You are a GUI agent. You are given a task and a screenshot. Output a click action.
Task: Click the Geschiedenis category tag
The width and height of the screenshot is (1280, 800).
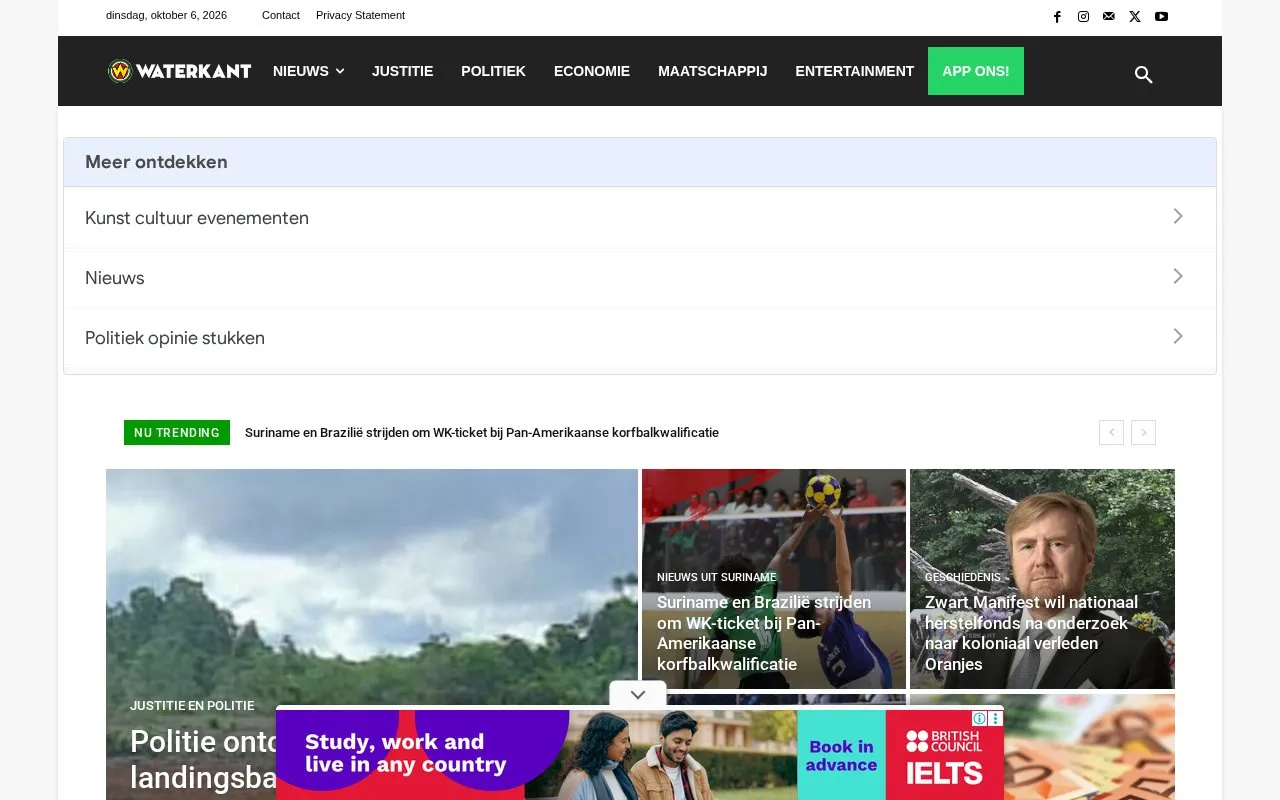tap(963, 577)
